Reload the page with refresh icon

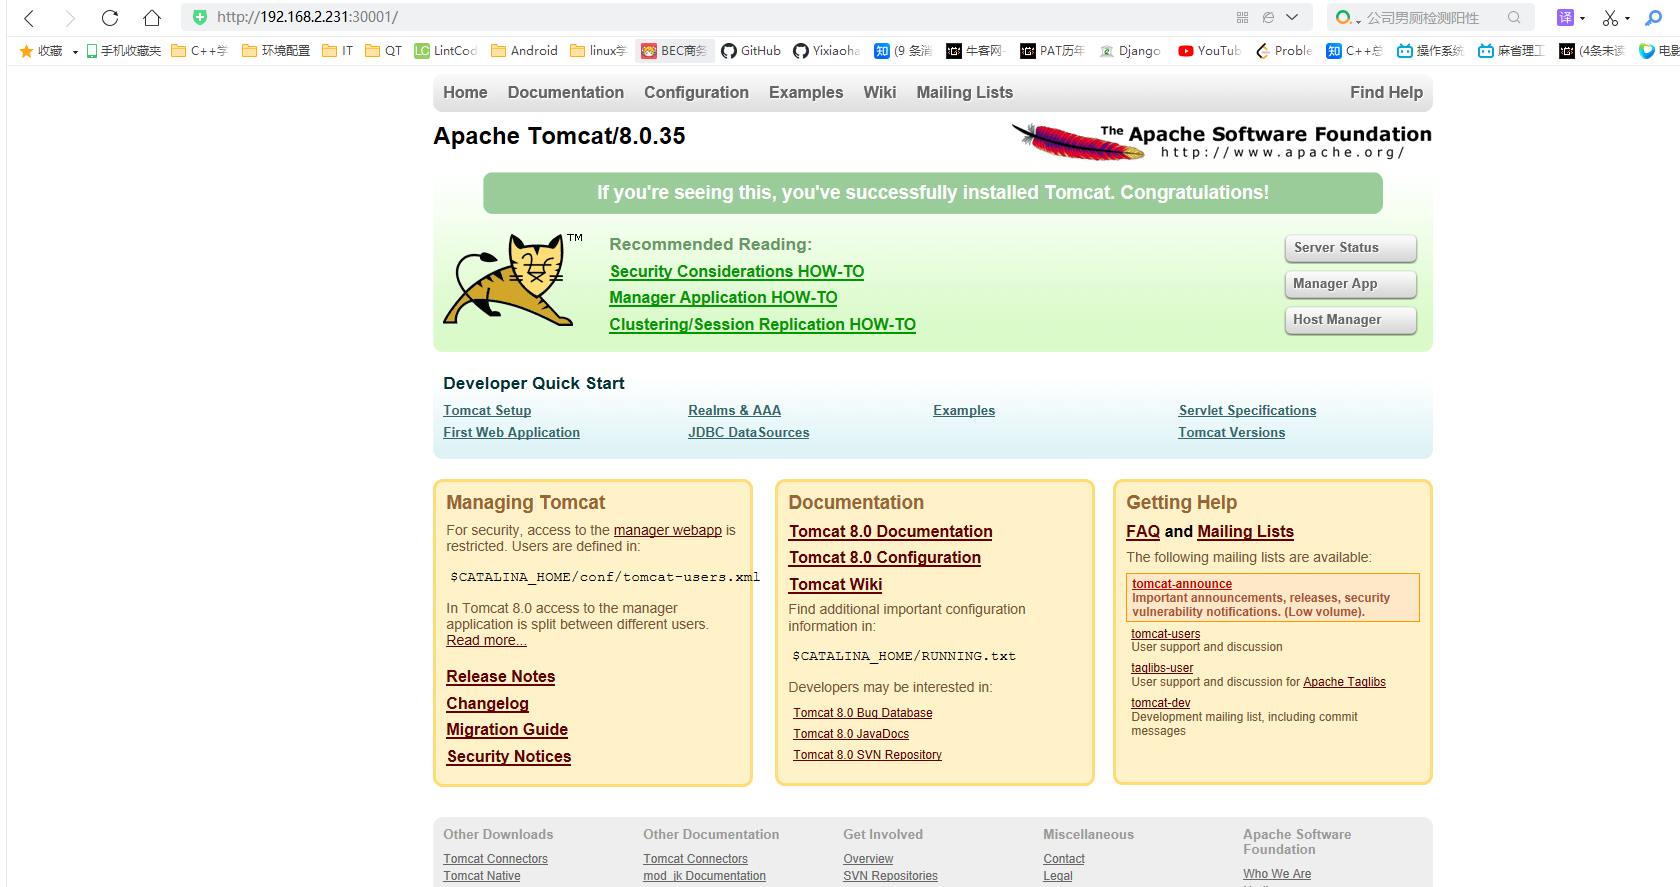(110, 18)
